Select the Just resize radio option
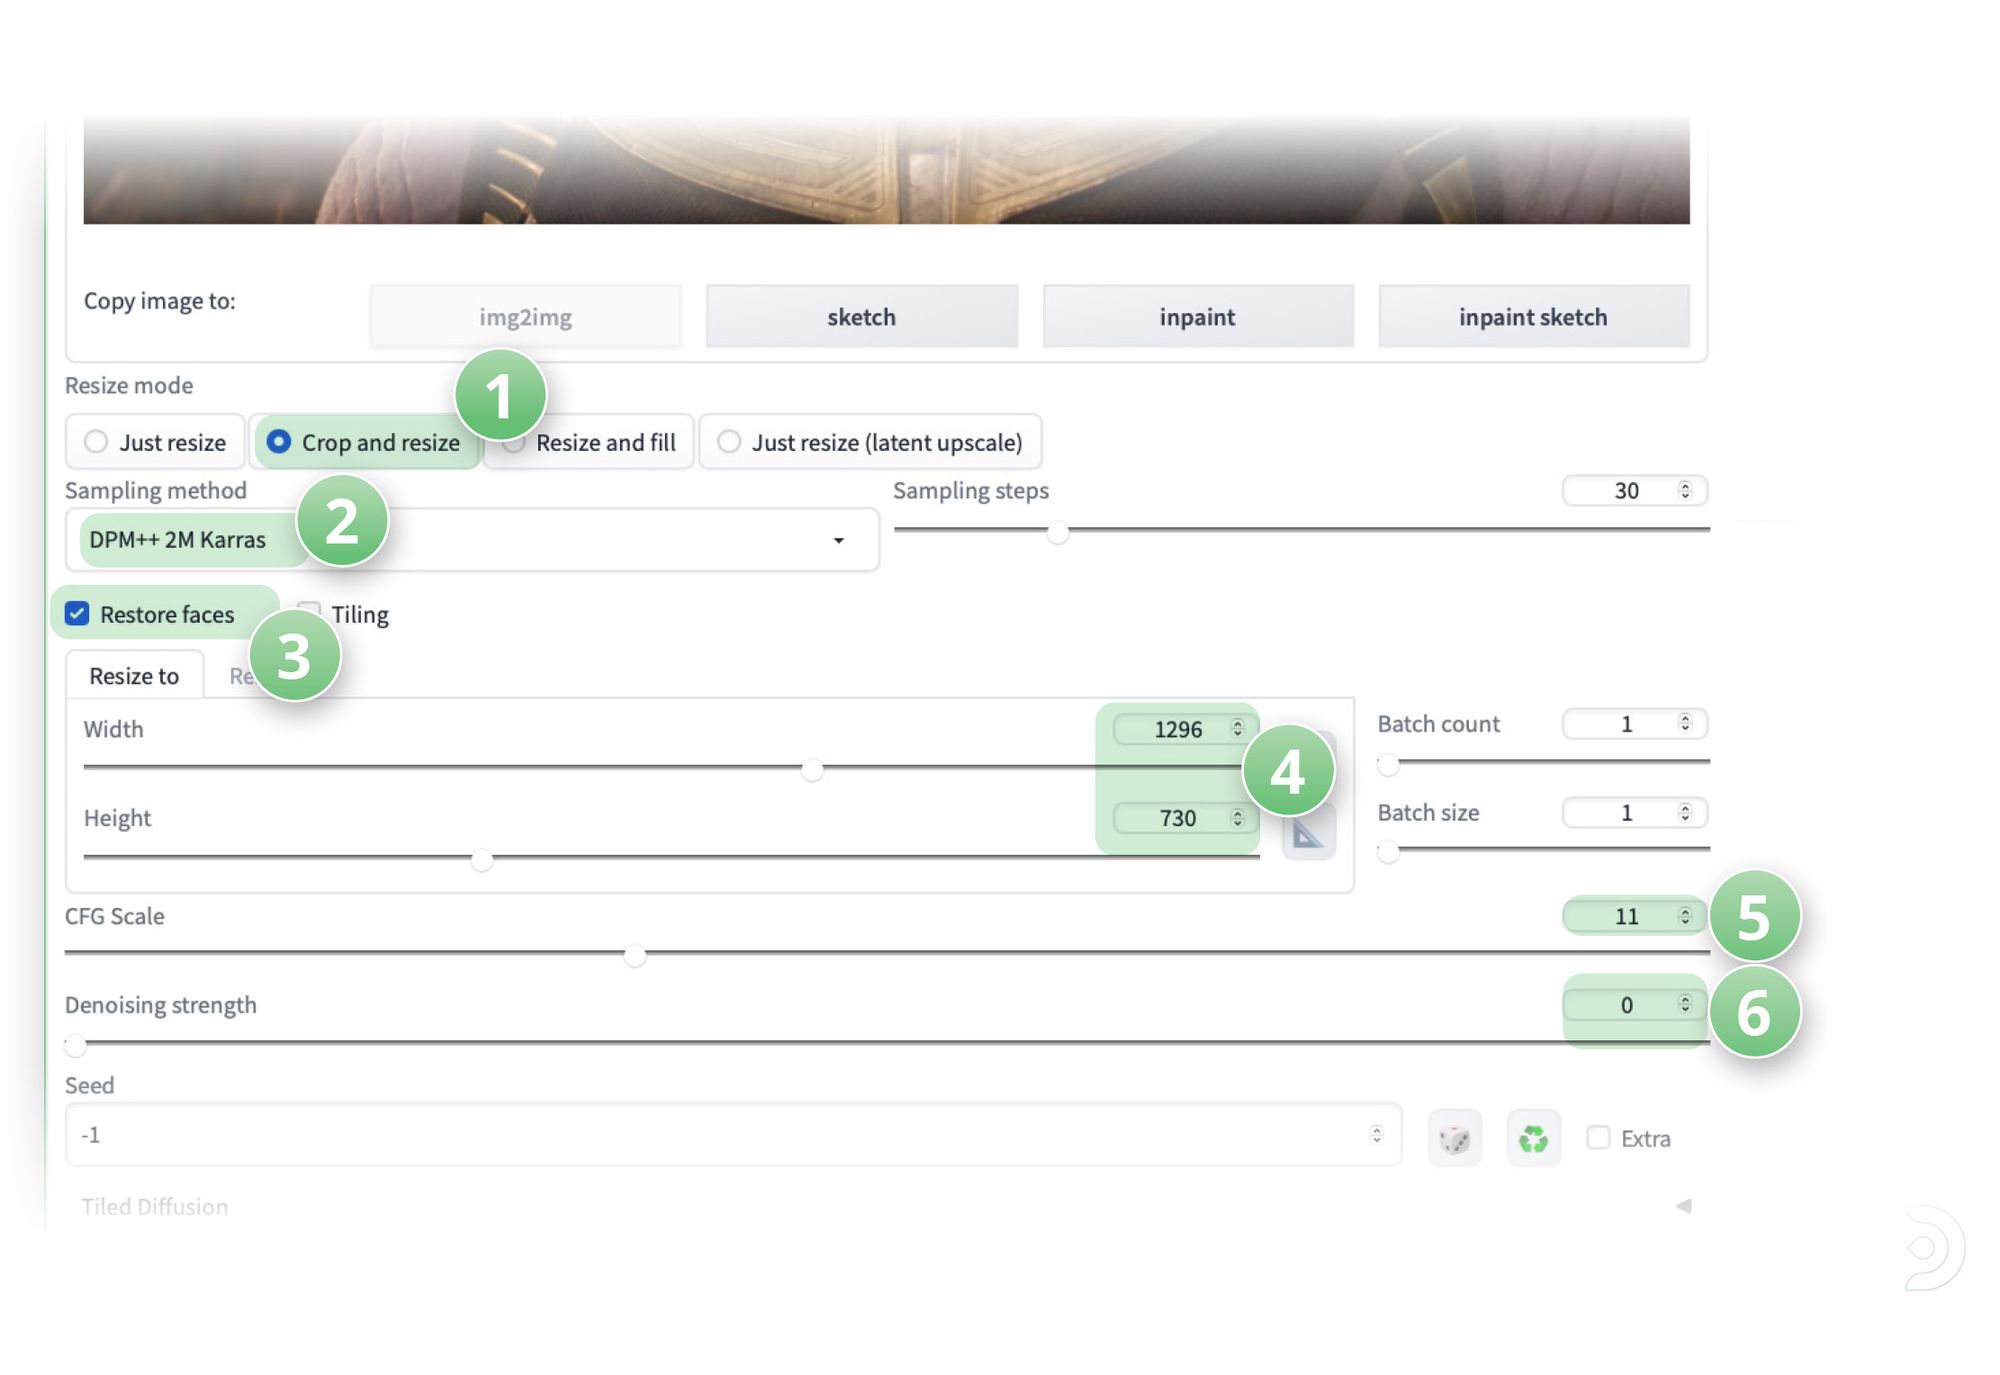Image resolution: width=2000 pixels, height=1375 pixels. pyautogui.click(x=96, y=442)
